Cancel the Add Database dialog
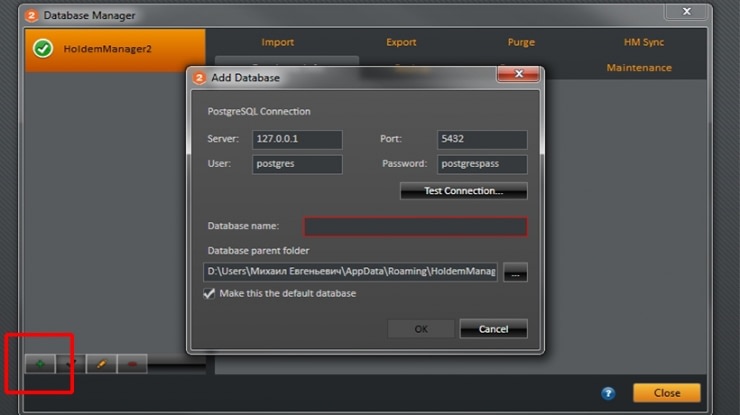Viewport: 740px width, 415px height. point(493,329)
